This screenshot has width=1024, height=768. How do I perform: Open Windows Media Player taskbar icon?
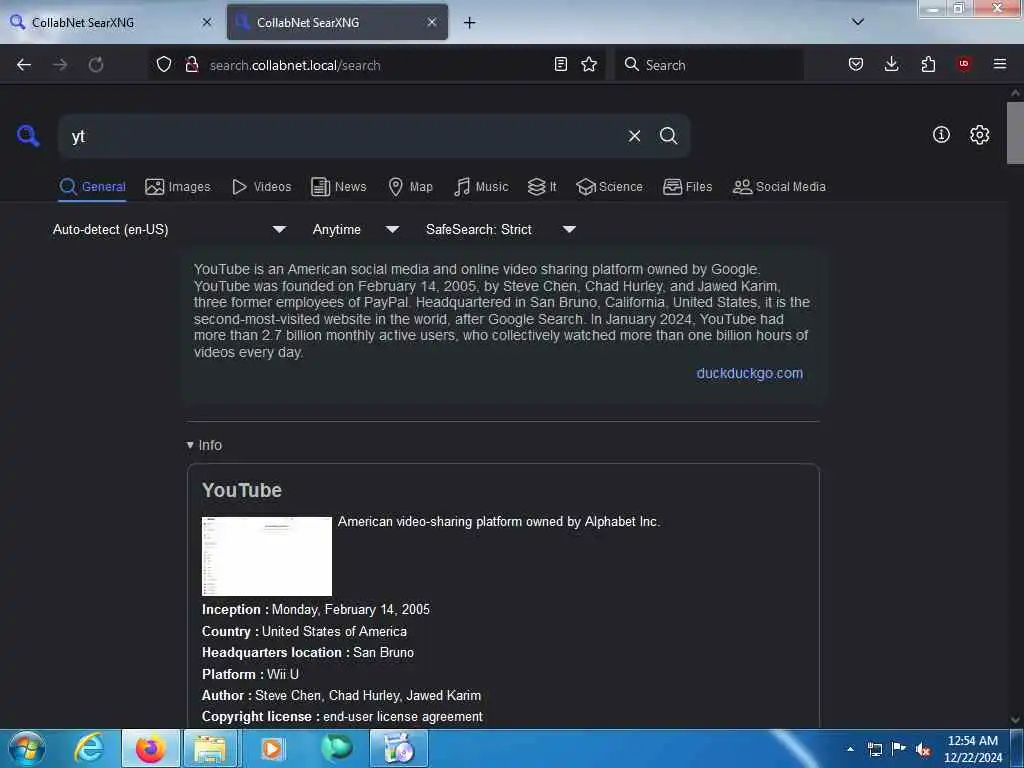tap(272, 748)
